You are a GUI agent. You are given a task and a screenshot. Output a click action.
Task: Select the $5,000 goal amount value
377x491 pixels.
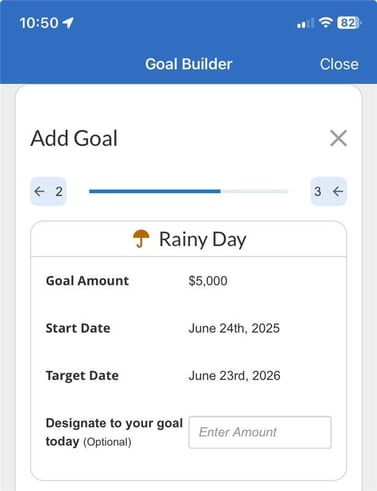[208, 281]
